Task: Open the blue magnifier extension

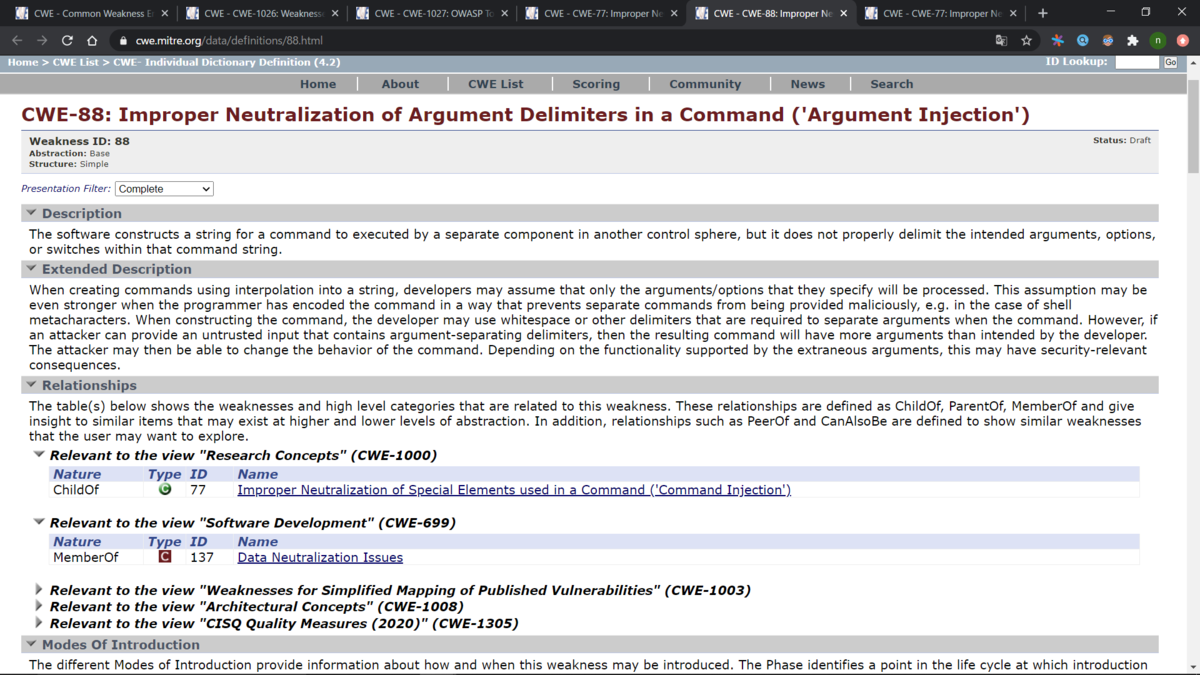Action: pos(1082,41)
